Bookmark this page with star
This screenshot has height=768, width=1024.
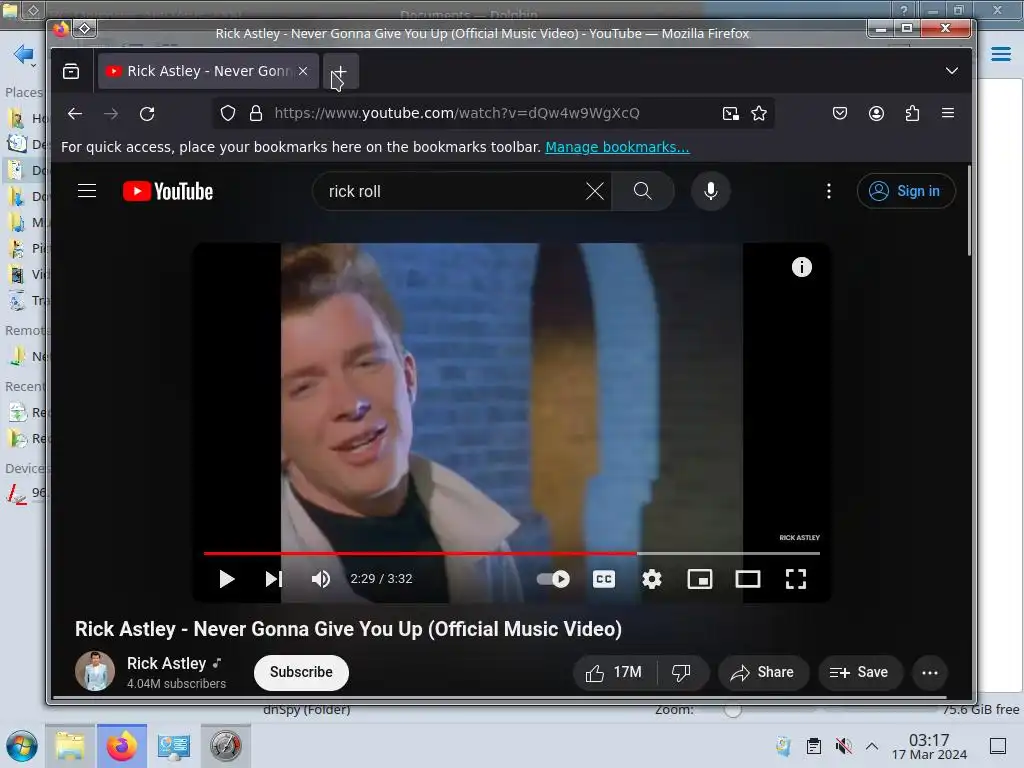(x=759, y=114)
